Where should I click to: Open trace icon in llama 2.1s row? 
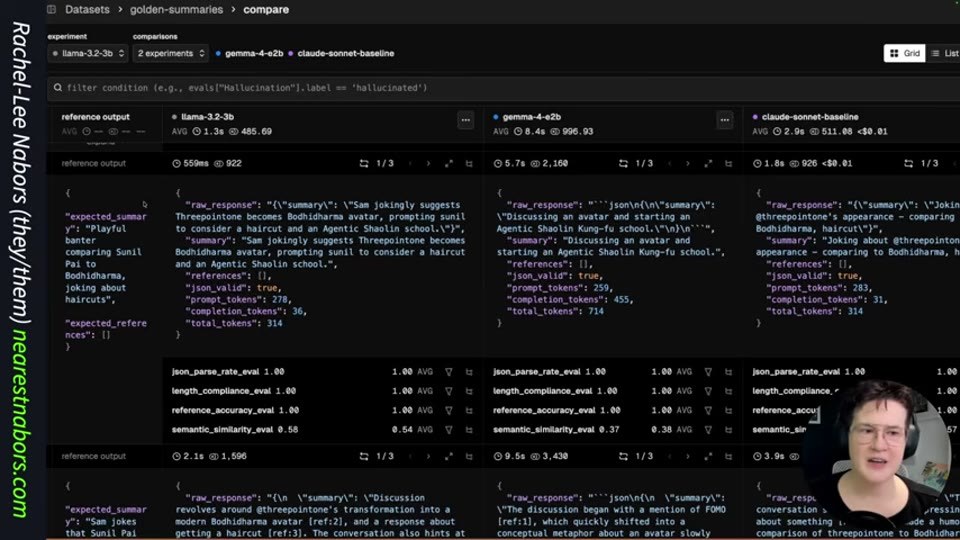coord(469,456)
